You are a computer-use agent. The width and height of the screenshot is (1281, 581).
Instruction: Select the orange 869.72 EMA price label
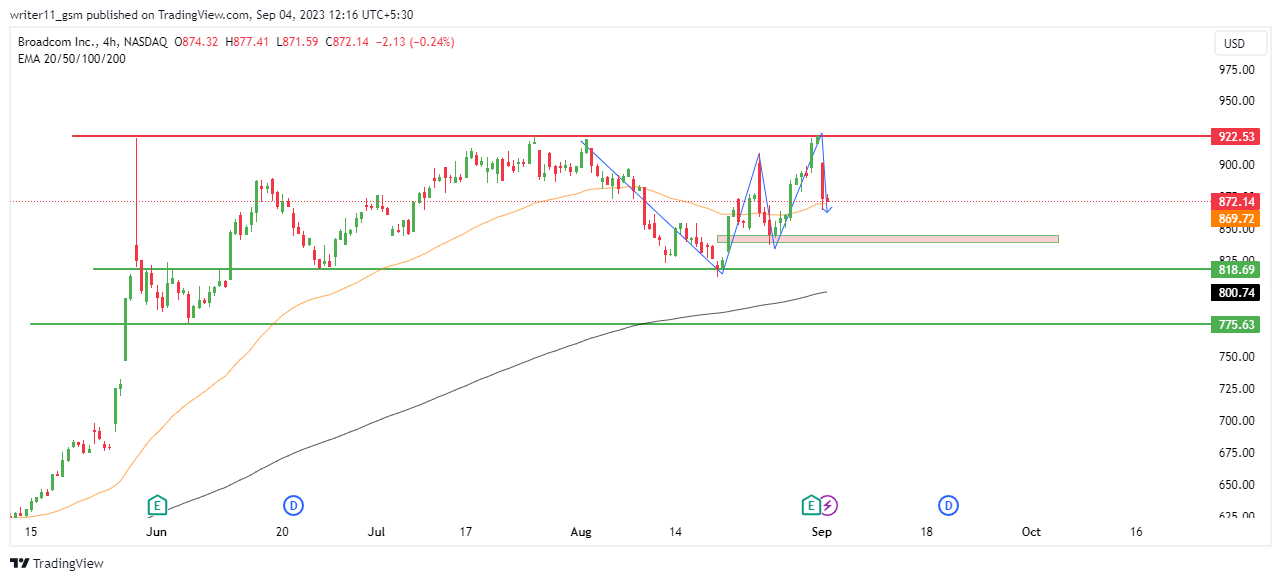[x=1236, y=218]
